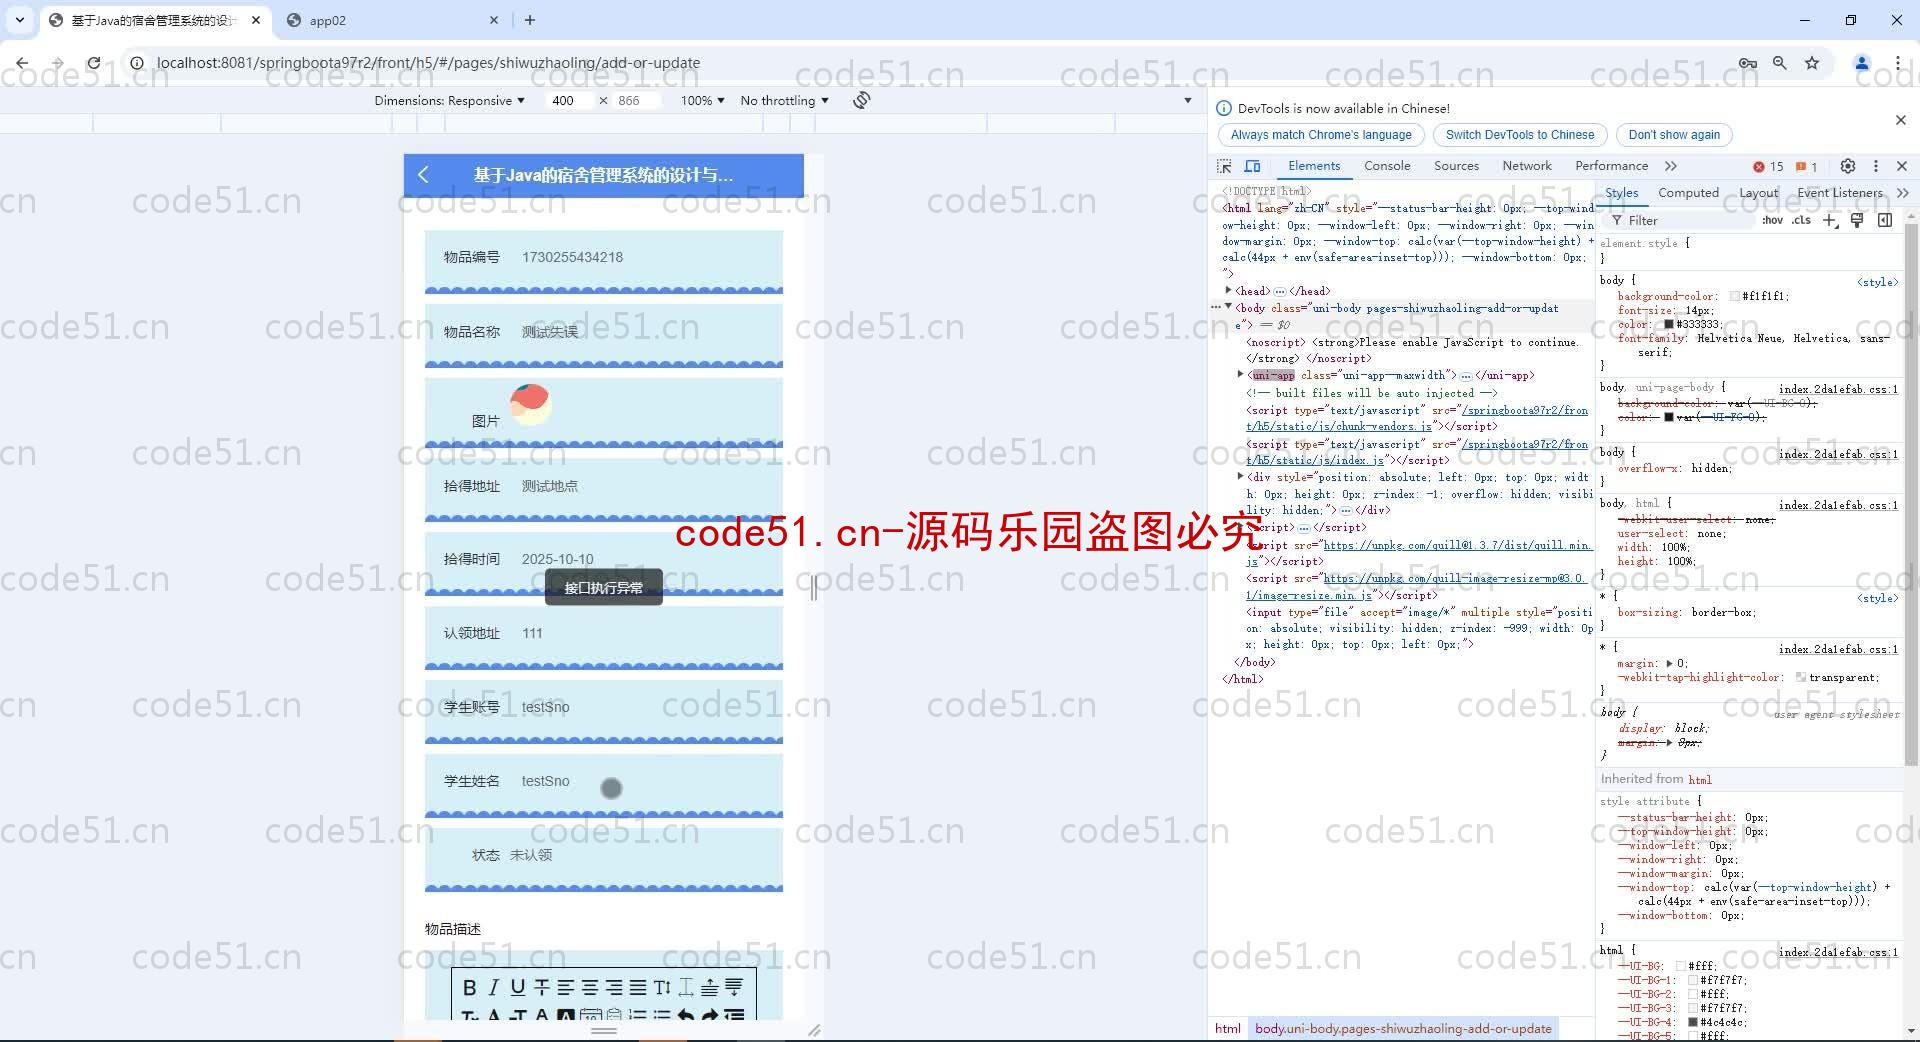Collapse the body element node

(x=1229, y=307)
